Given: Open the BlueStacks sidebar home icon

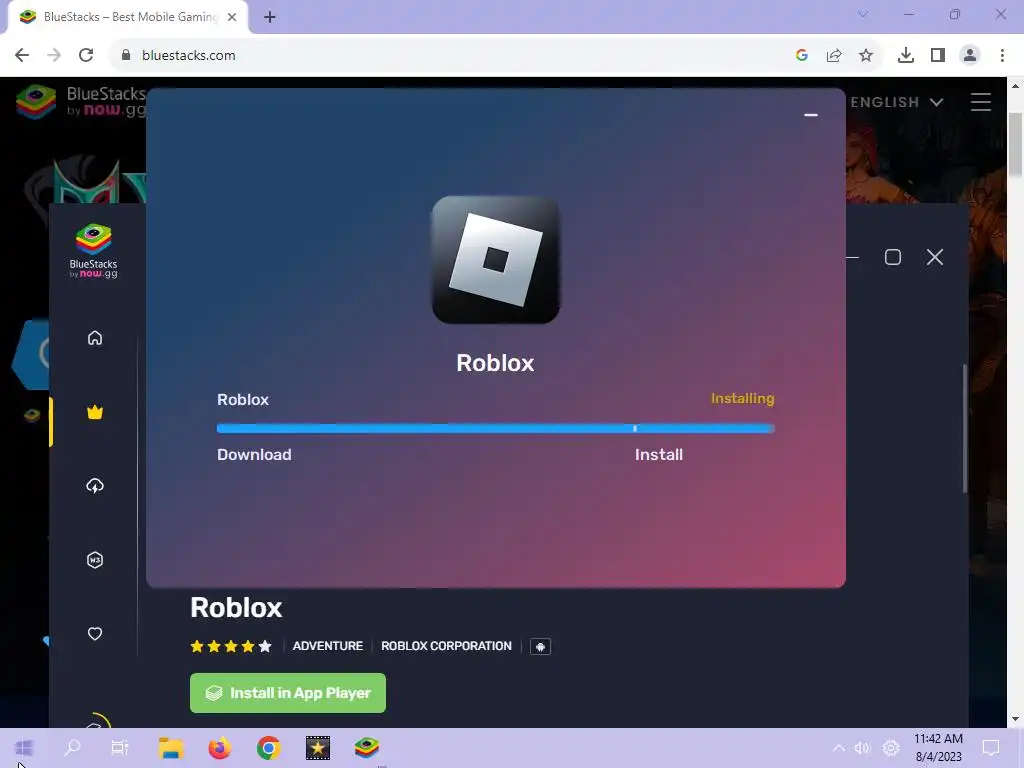Looking at the screenshot, I should (95, 338).
